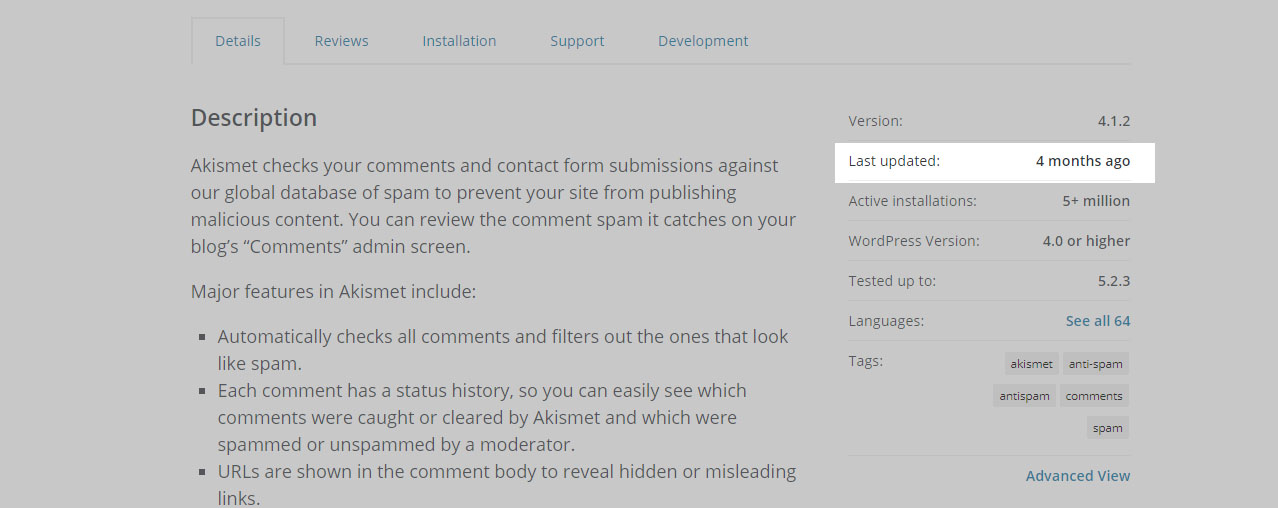
Task: Click the 'Active installations:' label
Action: (x=912, y=201)
